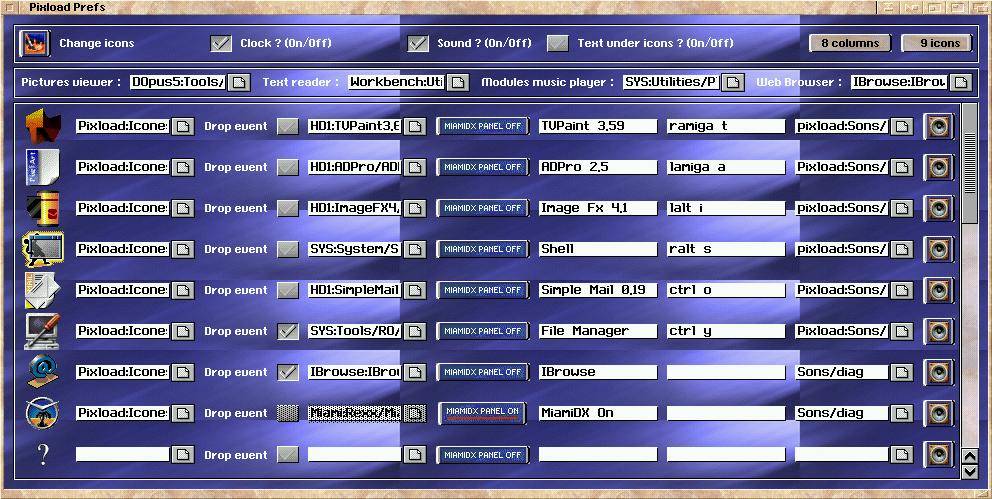The height and width of the screenshot is (499, 992).
Task: Disable Drop event for IBrowse row
Action: [x=288, y=373]
